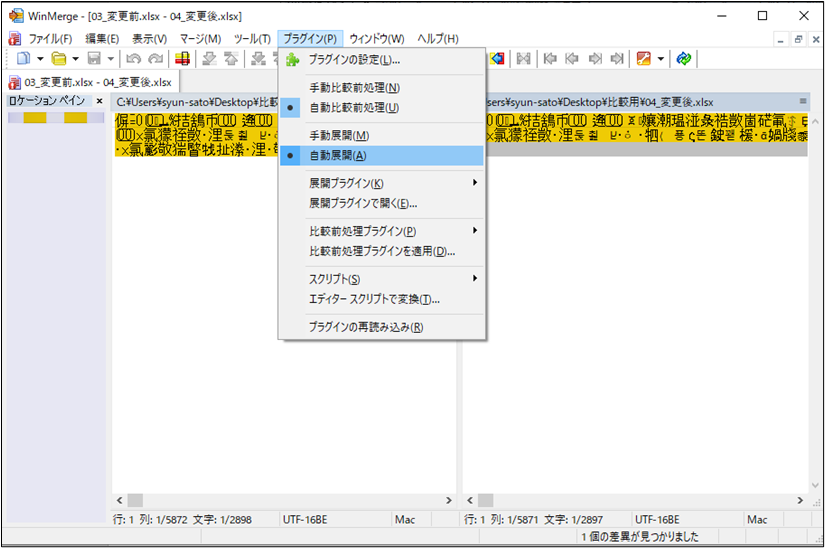Viewport: 825px width, 548px height.
Task: Choose 手動展開(M) in the plugin menu
Action: click(339, 135)
